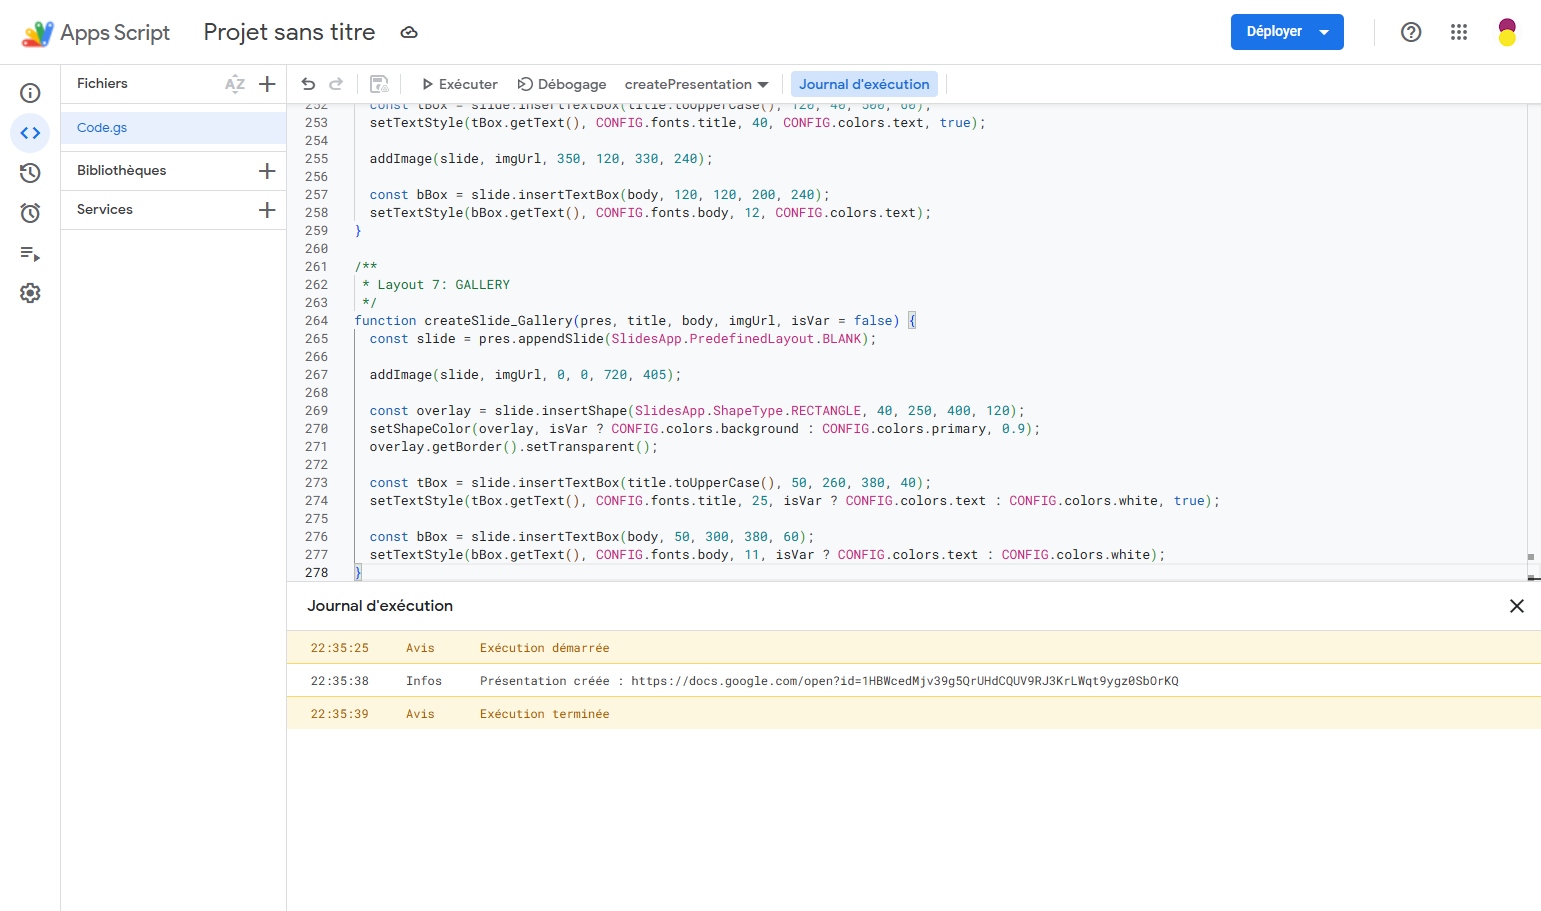
Task: Rename project title Projet sans titre
Action: (290, 32)
